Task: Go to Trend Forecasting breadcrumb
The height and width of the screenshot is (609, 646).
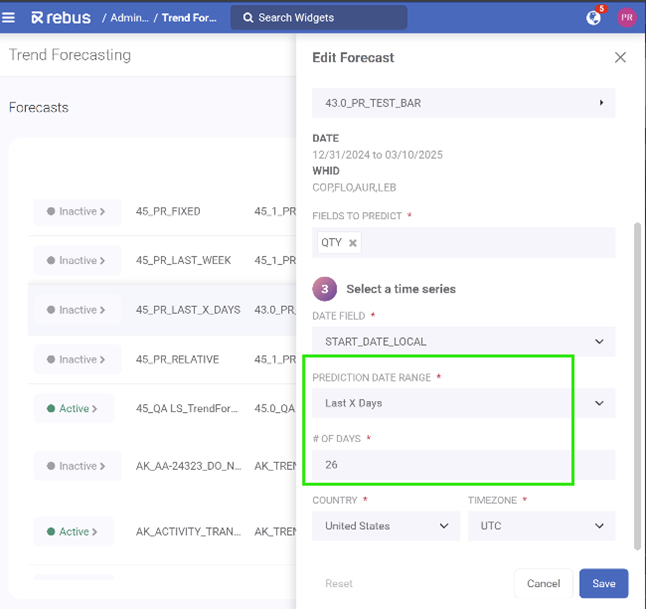Action: [189, 18]
